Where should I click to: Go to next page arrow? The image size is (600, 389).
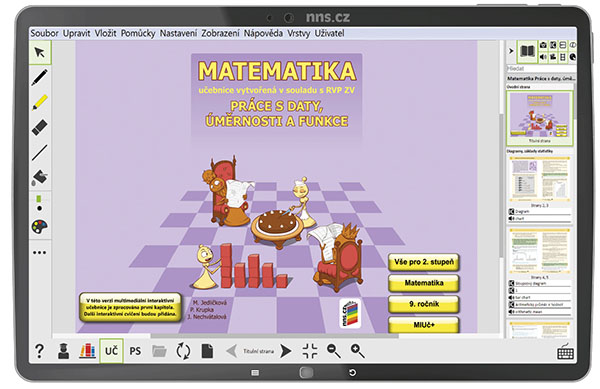tap(285, 351)
